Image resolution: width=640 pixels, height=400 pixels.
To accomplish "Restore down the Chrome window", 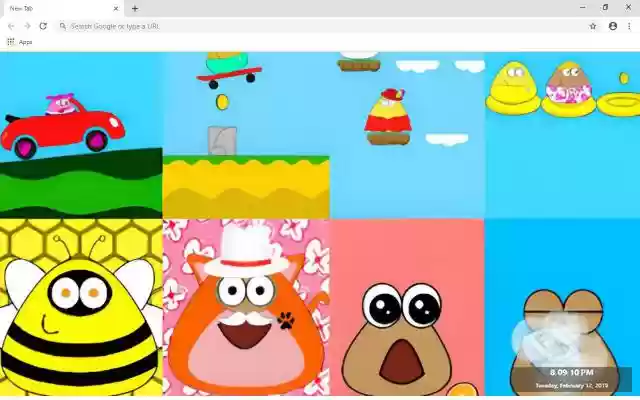I will (x=605, y=7).
